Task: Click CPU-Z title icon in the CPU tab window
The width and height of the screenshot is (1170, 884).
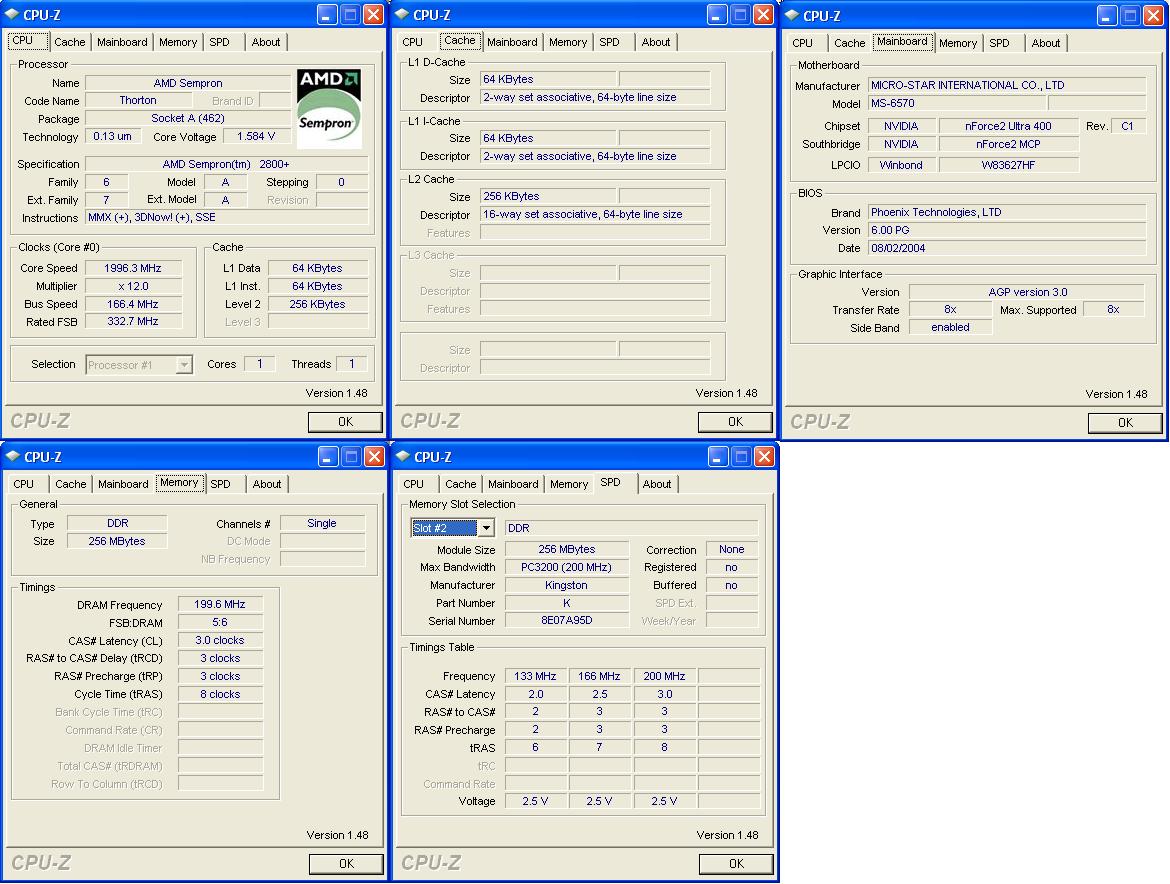Action: click(12, 14)
